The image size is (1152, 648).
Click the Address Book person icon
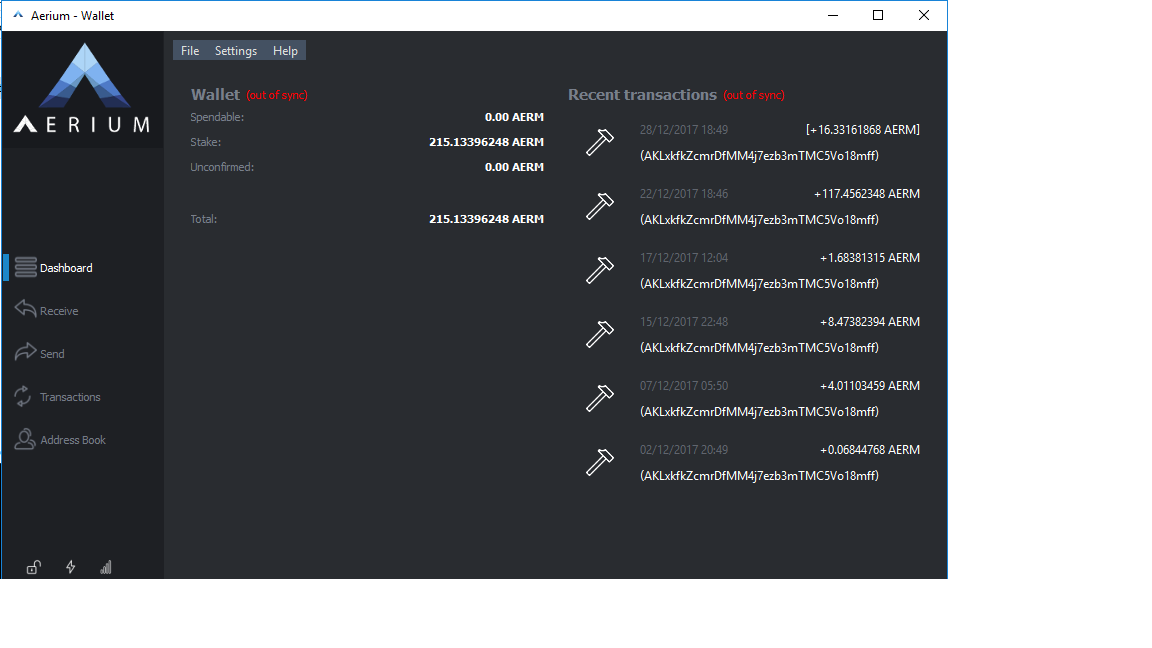24,439
